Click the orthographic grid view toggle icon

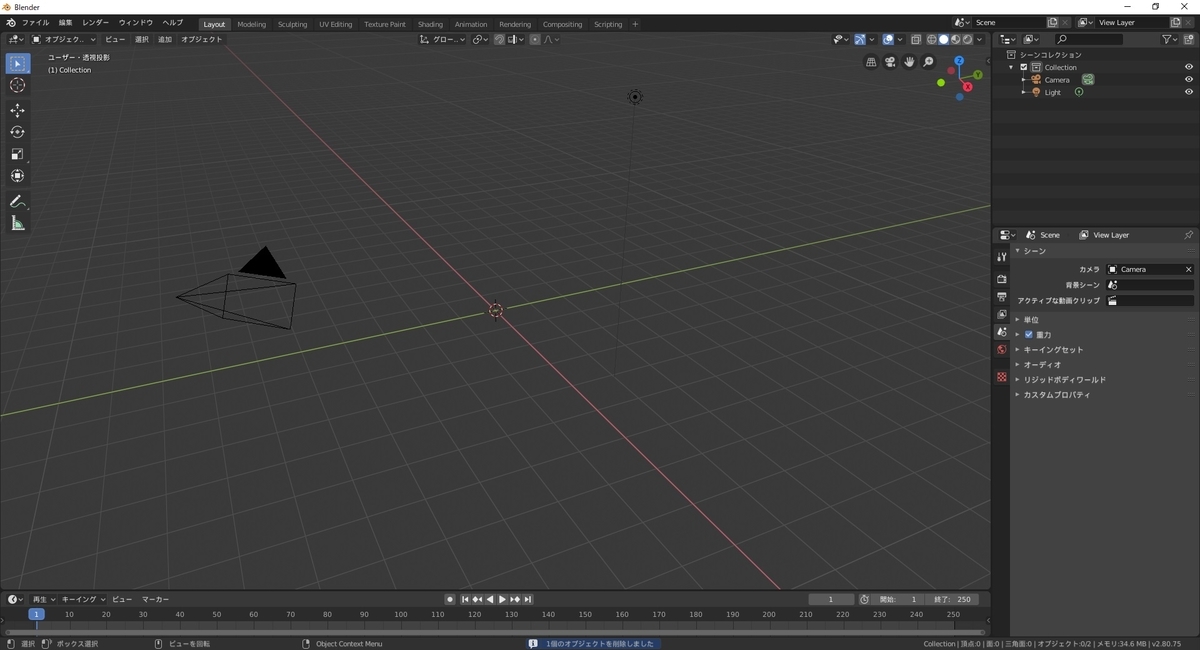(x=871, y=62)
